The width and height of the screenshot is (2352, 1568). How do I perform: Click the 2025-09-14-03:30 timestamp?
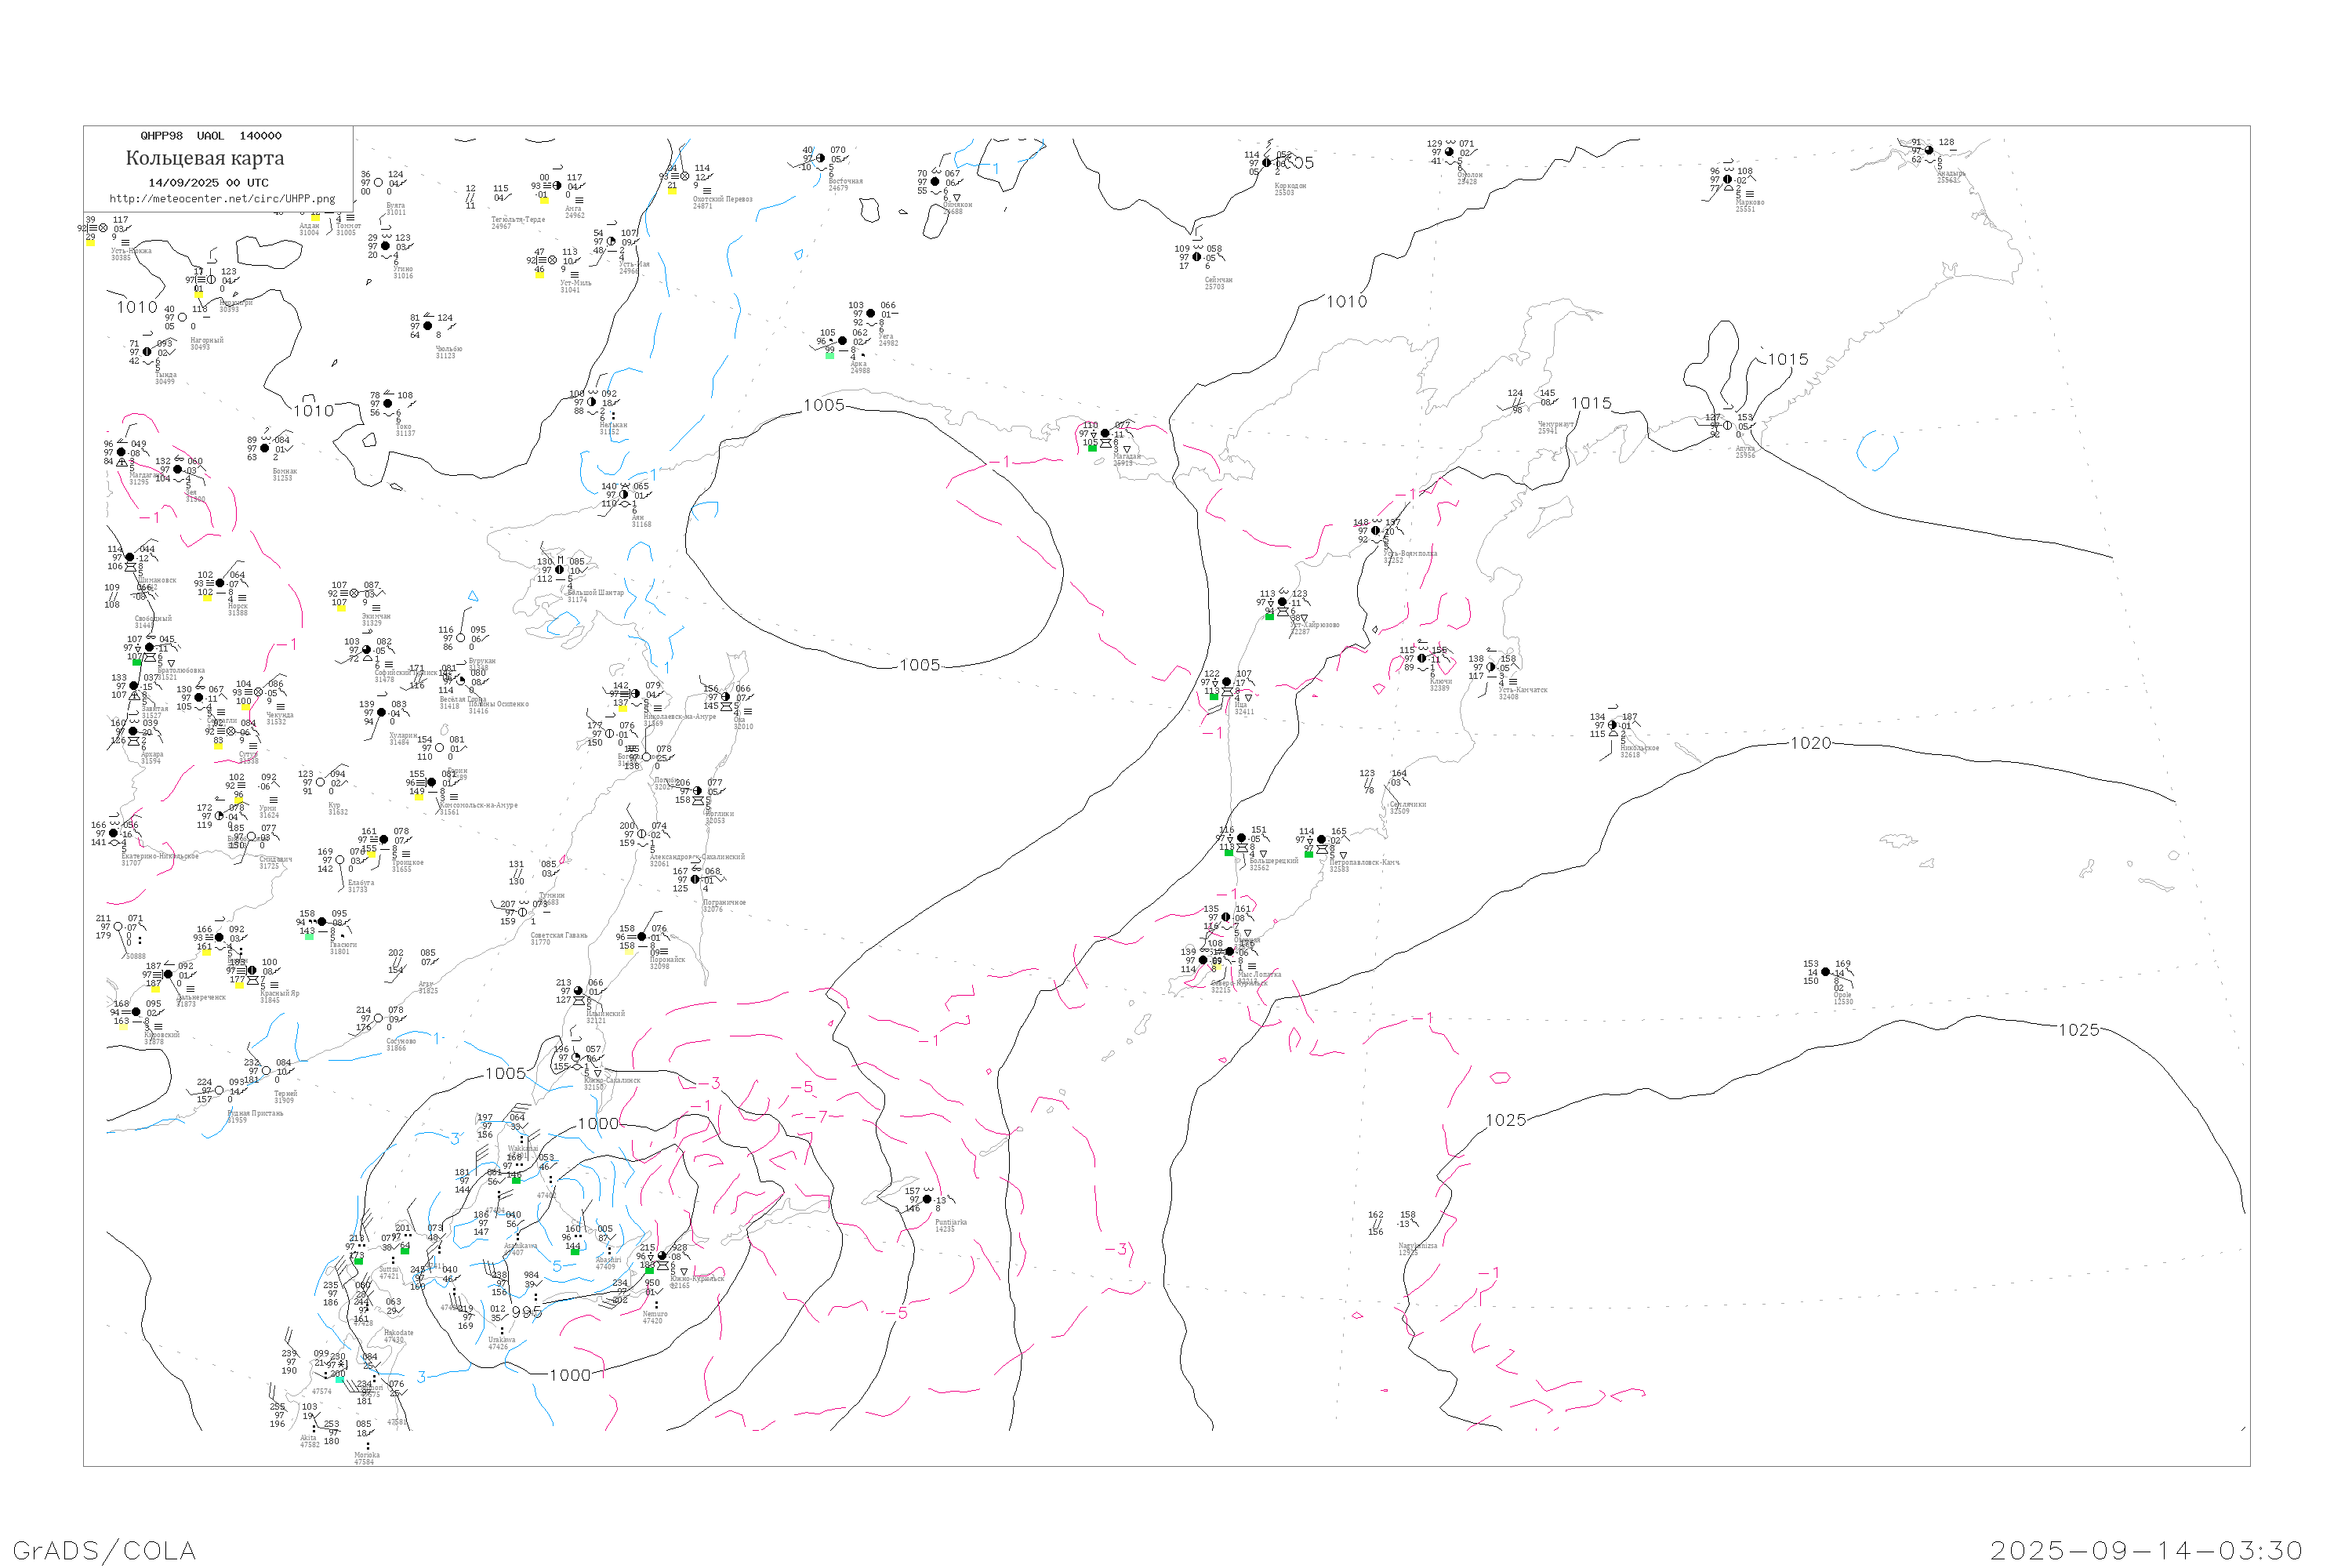point(2146,1550)
